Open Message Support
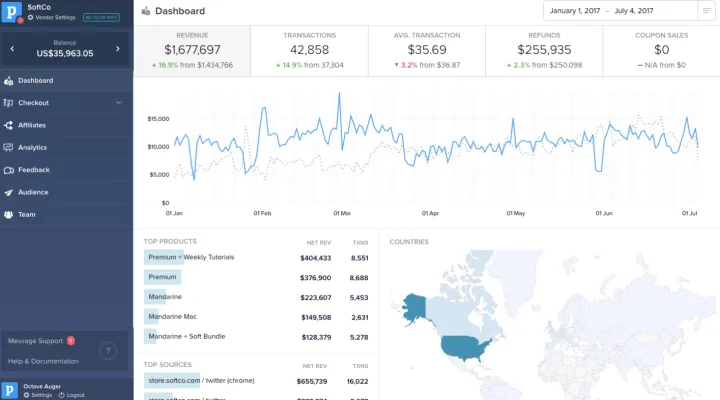The width and height of the screenshot is (720, 400). [36, 341]
